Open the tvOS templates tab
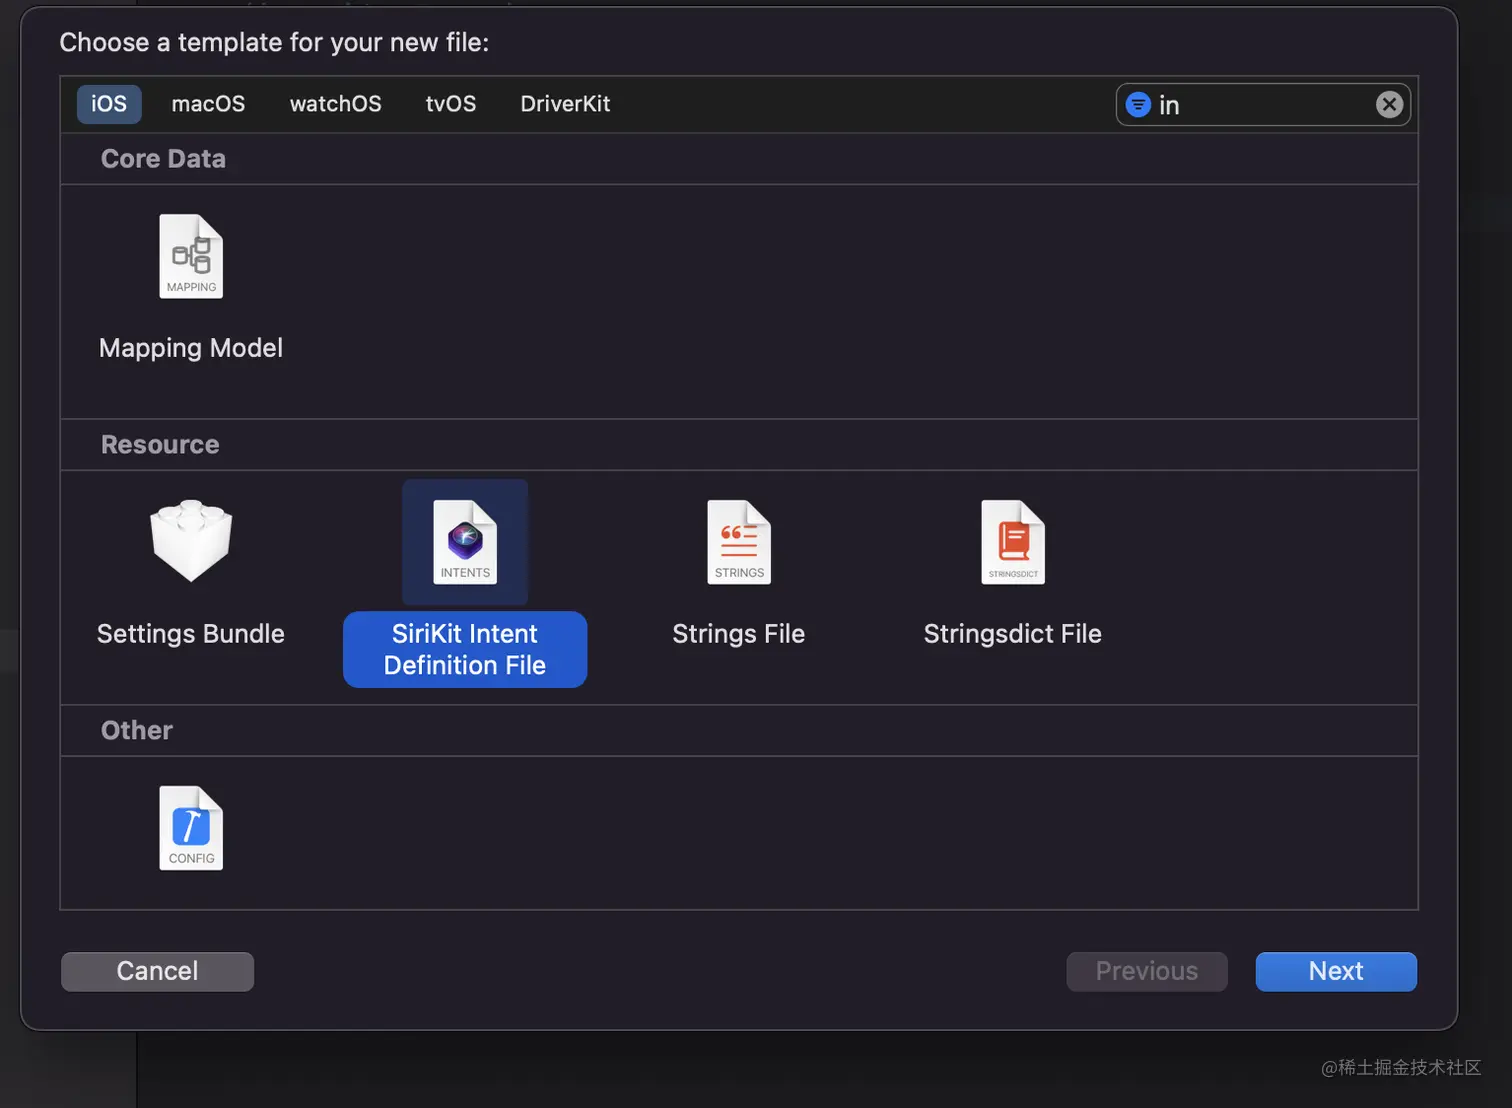 (451, 104)
